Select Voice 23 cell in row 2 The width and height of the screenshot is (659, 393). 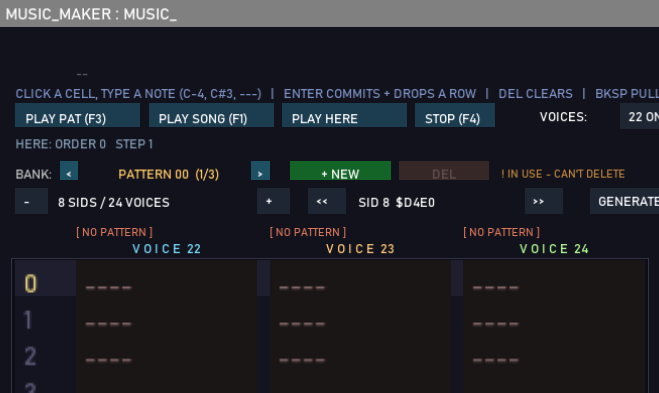360,351
